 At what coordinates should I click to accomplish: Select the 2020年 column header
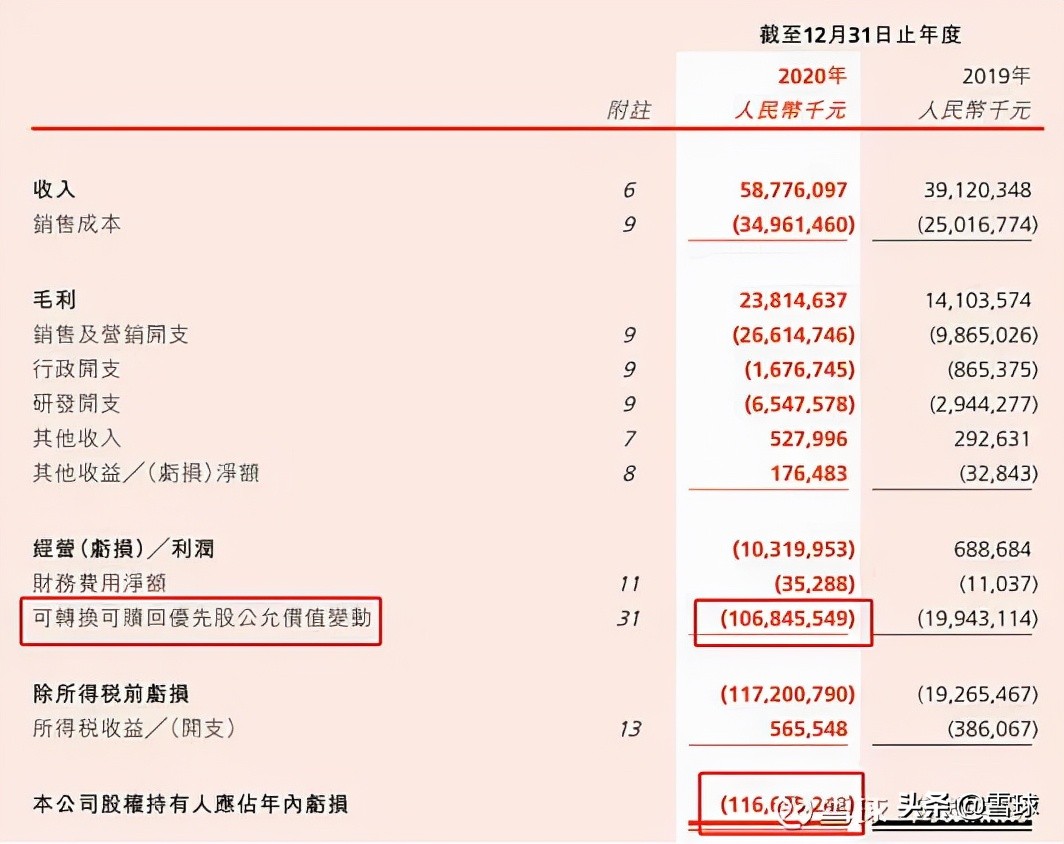[x=812, y=75]
